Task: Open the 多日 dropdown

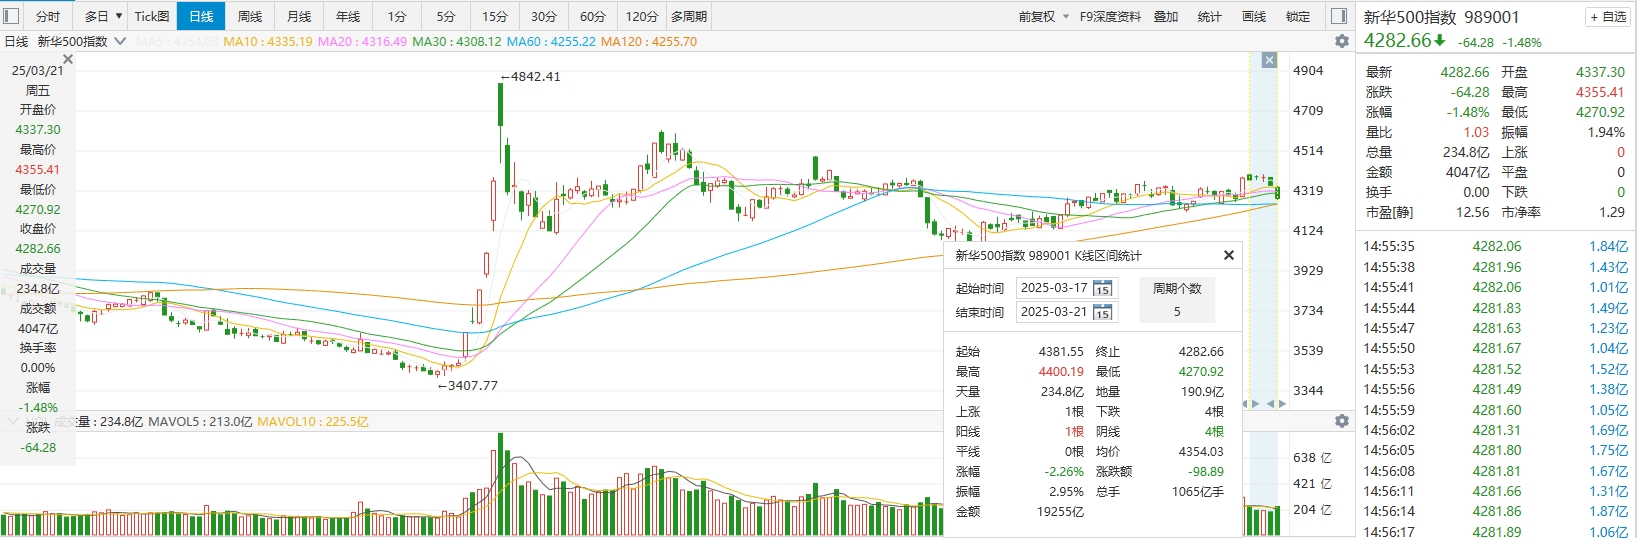Action: 103,16
